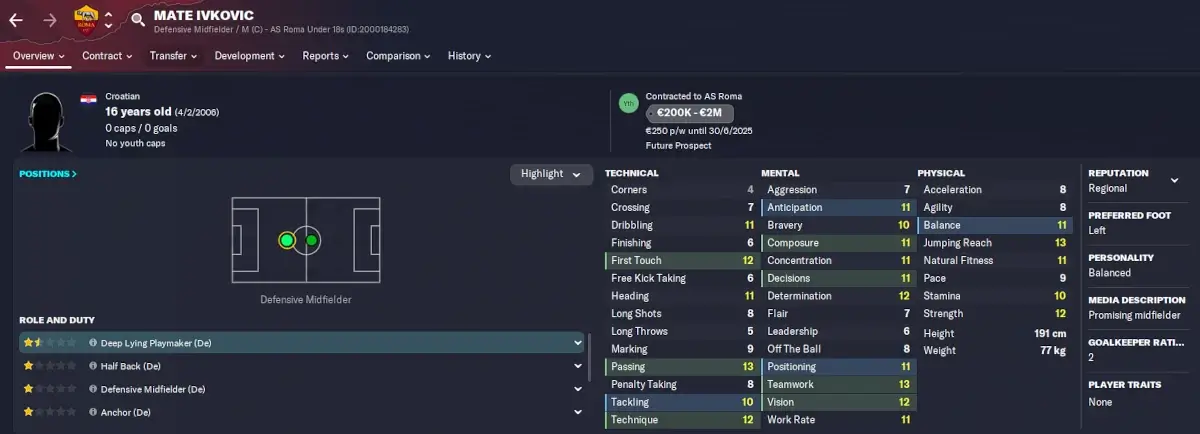Open the Positions link
Viewport: 1200px width, 434px height.
click(48, 174)
